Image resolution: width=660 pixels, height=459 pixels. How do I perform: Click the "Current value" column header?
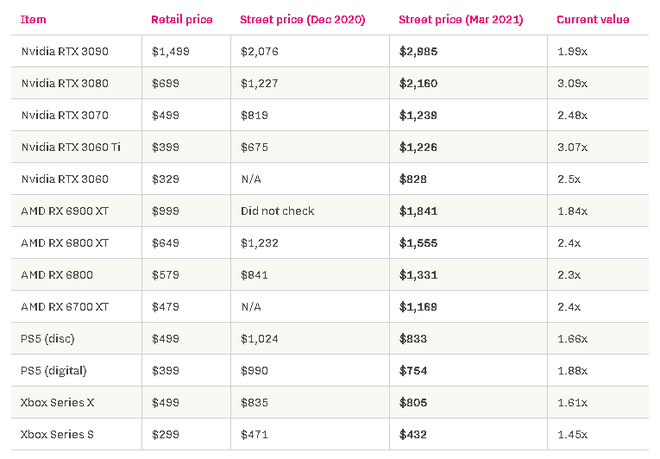pos(592,19)
